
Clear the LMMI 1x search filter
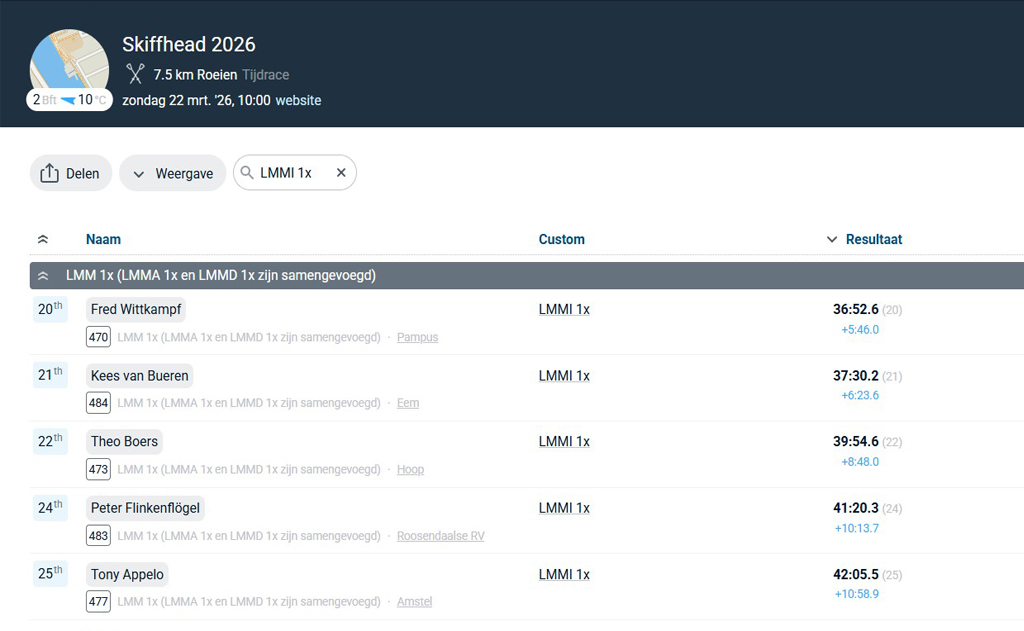(x=340, y=173)
